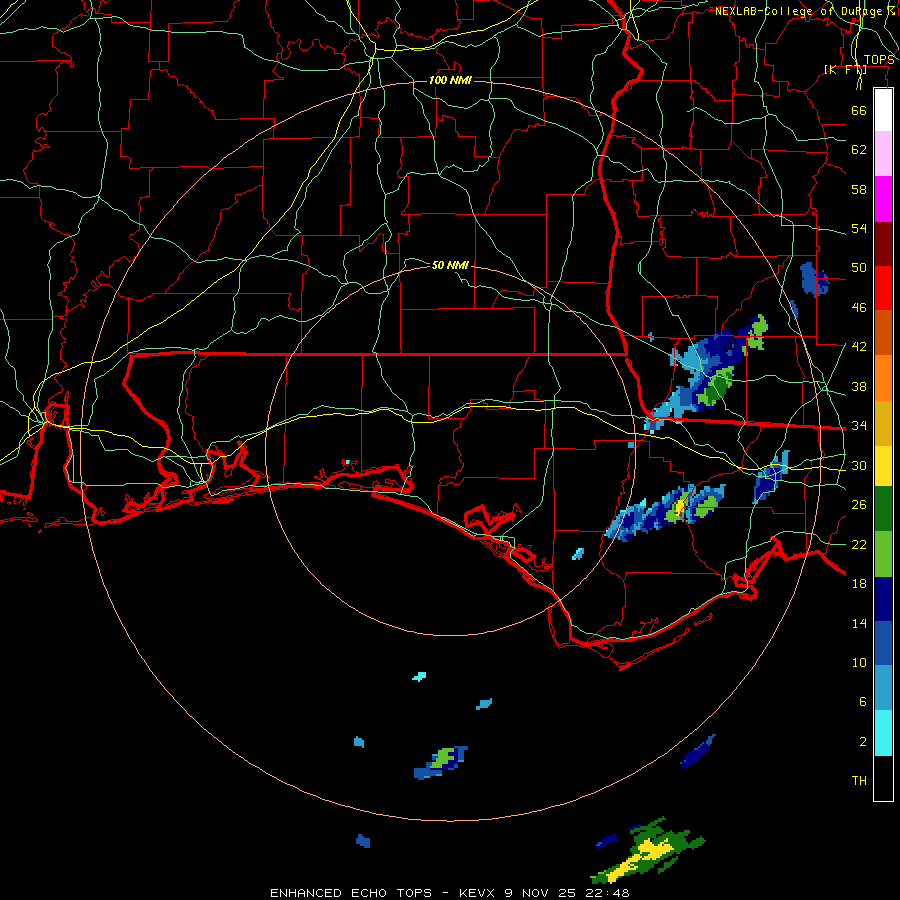Click the navy blue legend swatch
Screen dimensions: 900x900
tap(883, 599)
